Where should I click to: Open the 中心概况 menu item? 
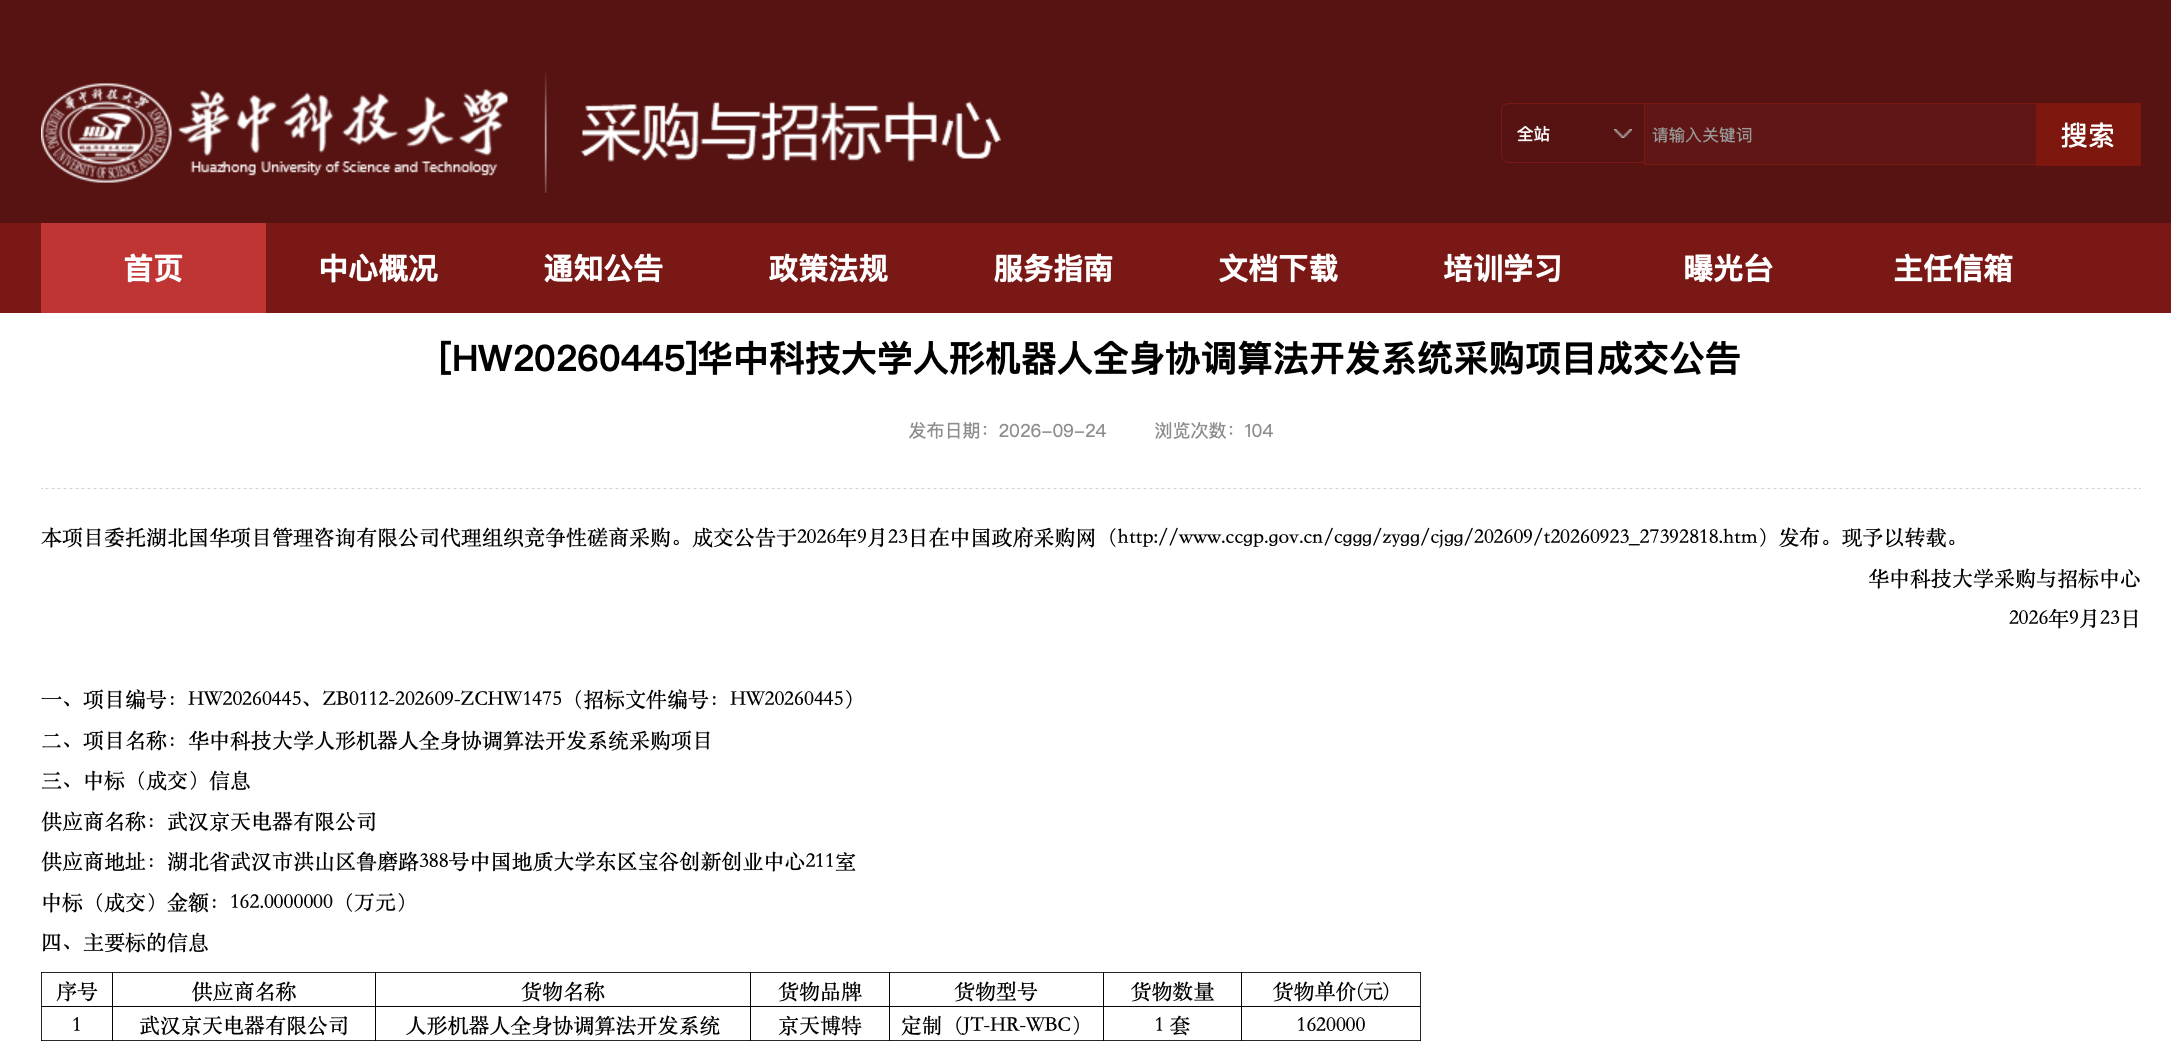tap(378, 268)
